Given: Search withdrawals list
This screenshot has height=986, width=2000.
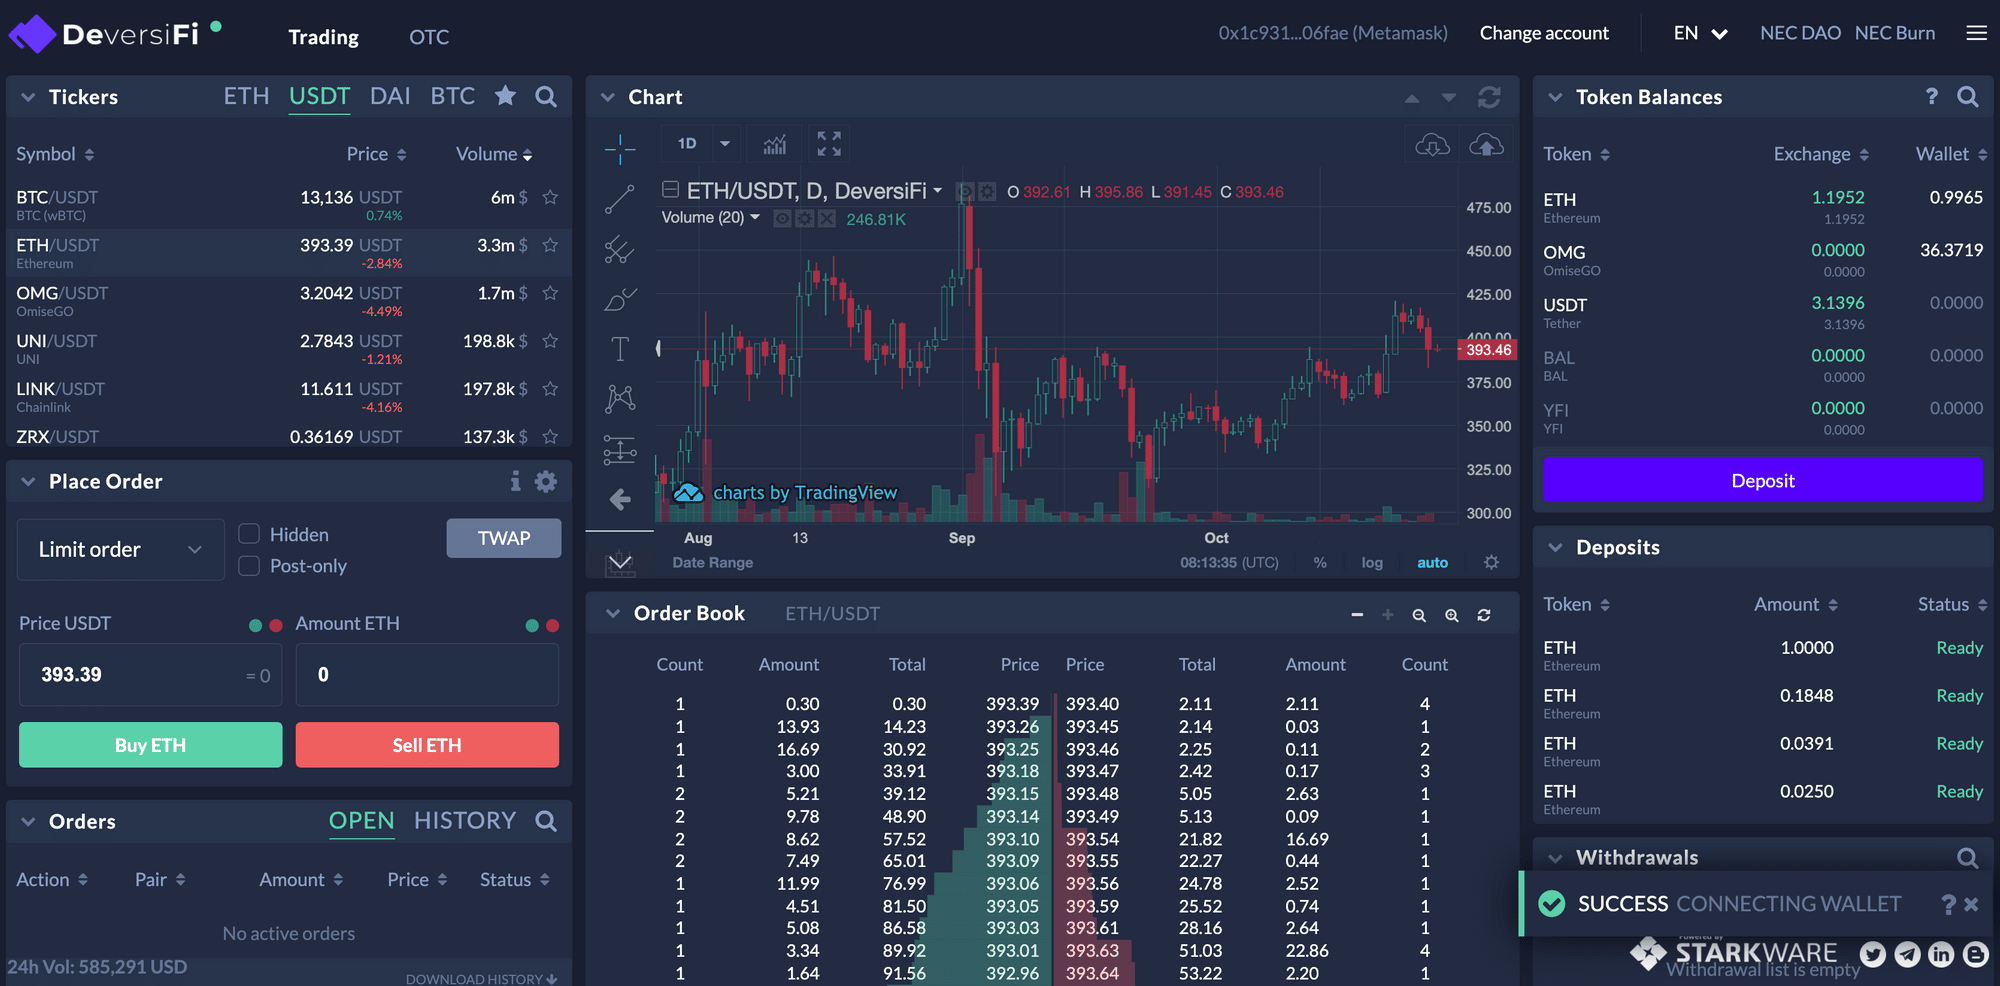Looking at the screenshot, I should pos(1968,857).
